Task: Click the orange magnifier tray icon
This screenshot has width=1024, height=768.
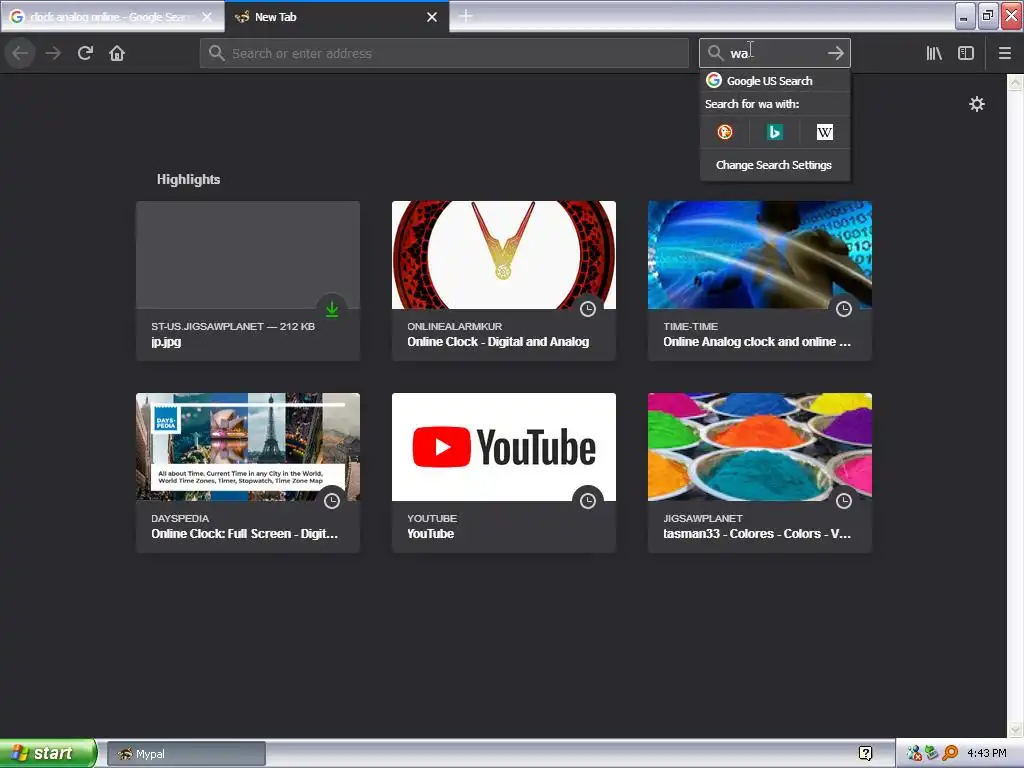Action: click(950, 754)
